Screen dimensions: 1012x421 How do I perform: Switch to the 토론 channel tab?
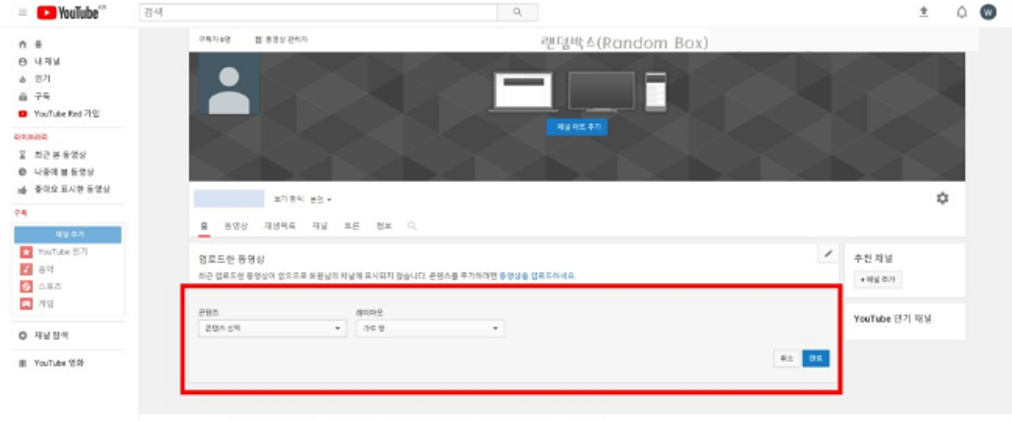[x=352, y=226]
